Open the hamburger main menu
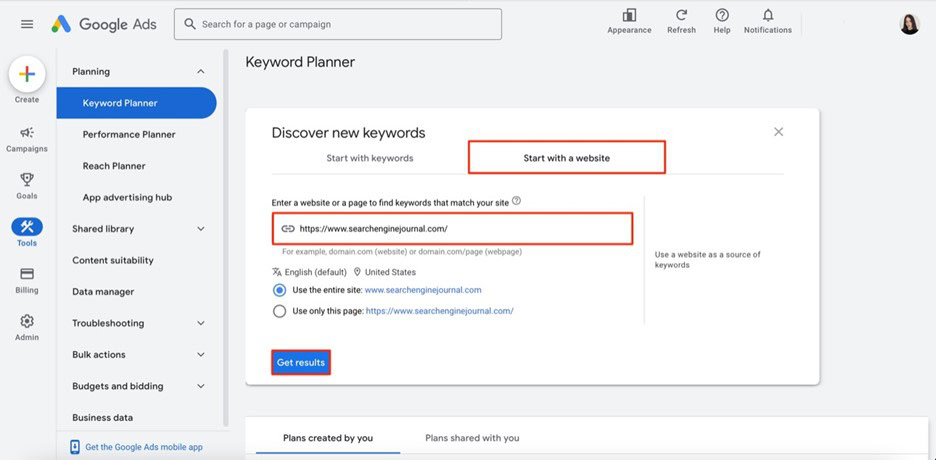The width and height of the screenshot is (936, 460). click(27, 24)
